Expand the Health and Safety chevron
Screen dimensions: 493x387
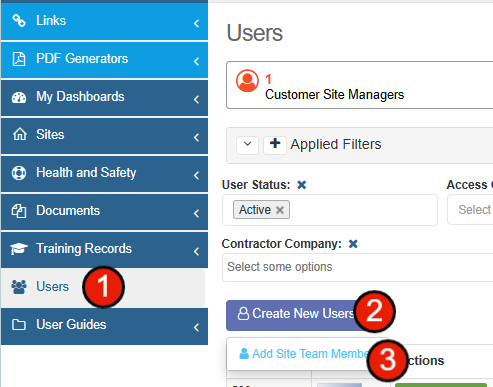[x=196, y=175]
